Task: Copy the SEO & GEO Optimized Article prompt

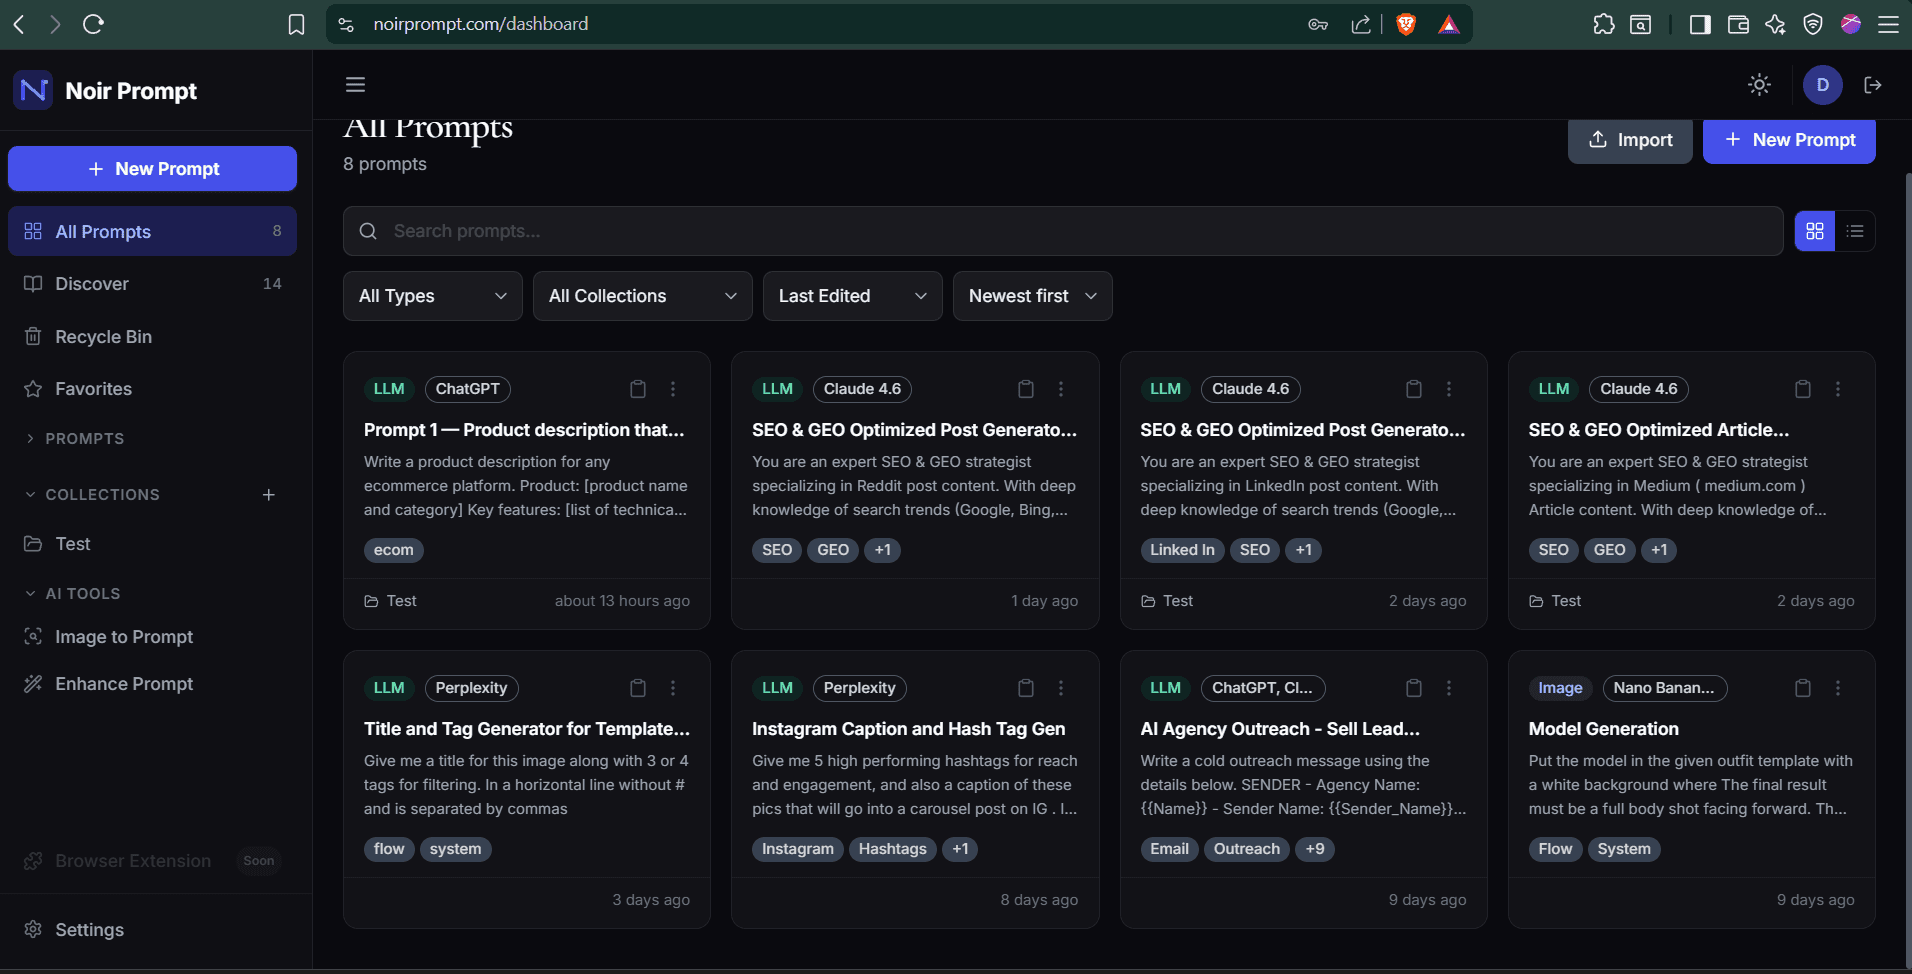Action: (x=1803, y=389)
